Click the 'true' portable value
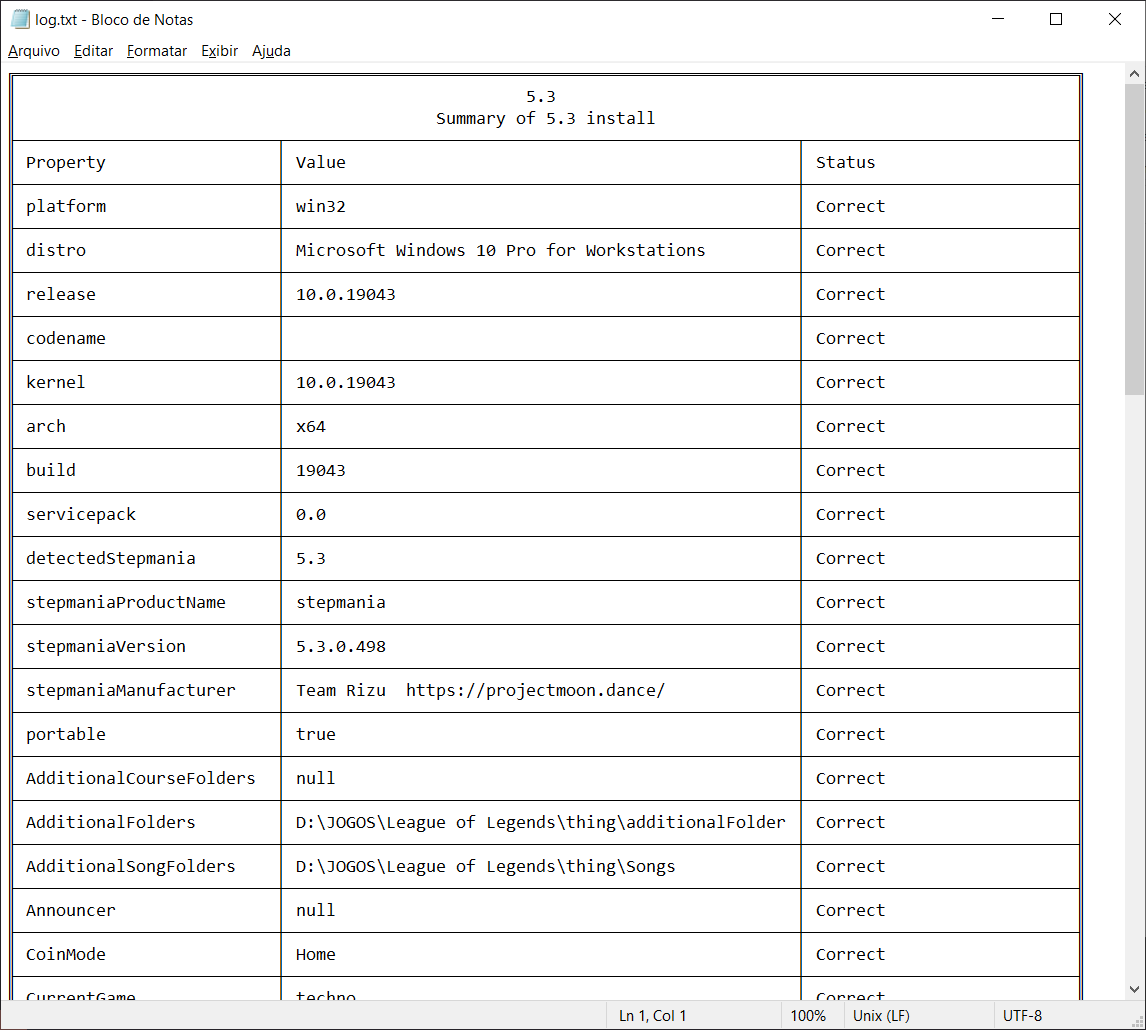Image resolution: width=1146 pixels, height=1030 pixels. (315, 734)
